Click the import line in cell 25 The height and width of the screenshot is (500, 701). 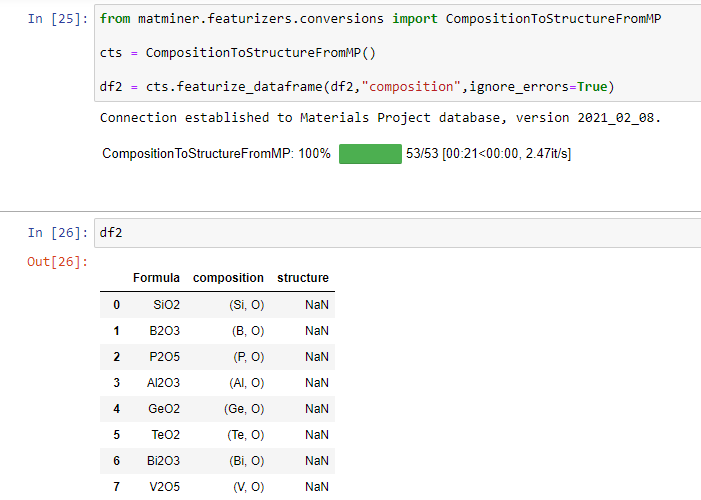380,19
